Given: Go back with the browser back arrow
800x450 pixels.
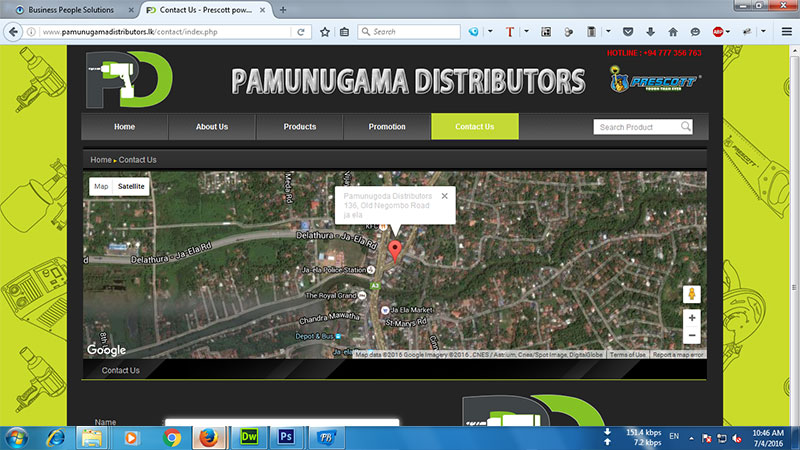Looking at the screenshot, I should 13,32.
